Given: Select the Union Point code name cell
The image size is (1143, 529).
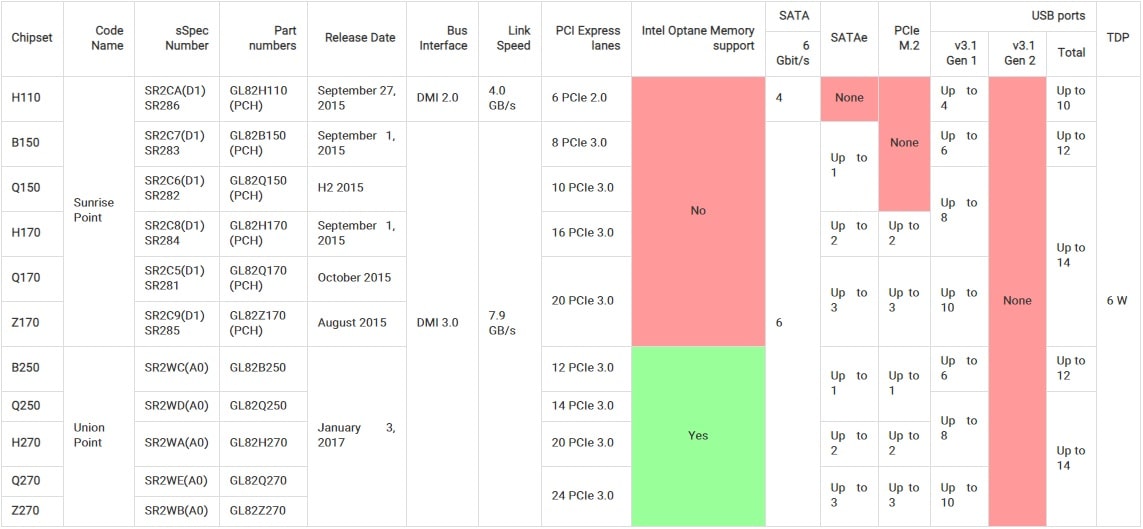Looking at the screenshot, I should [x=89, y=435].
